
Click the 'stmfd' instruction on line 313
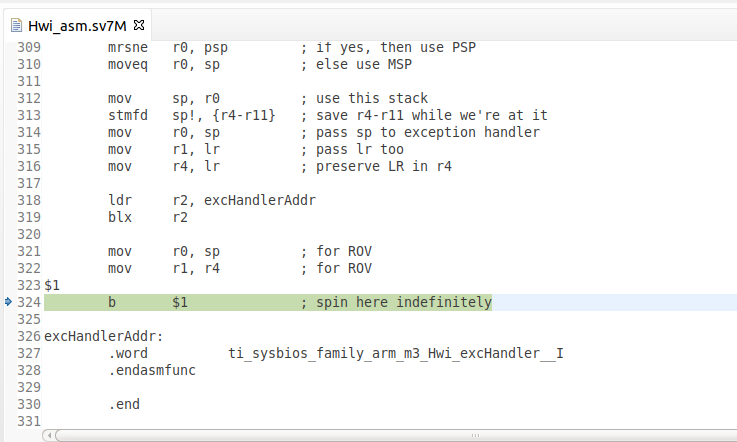pos(128,115)
